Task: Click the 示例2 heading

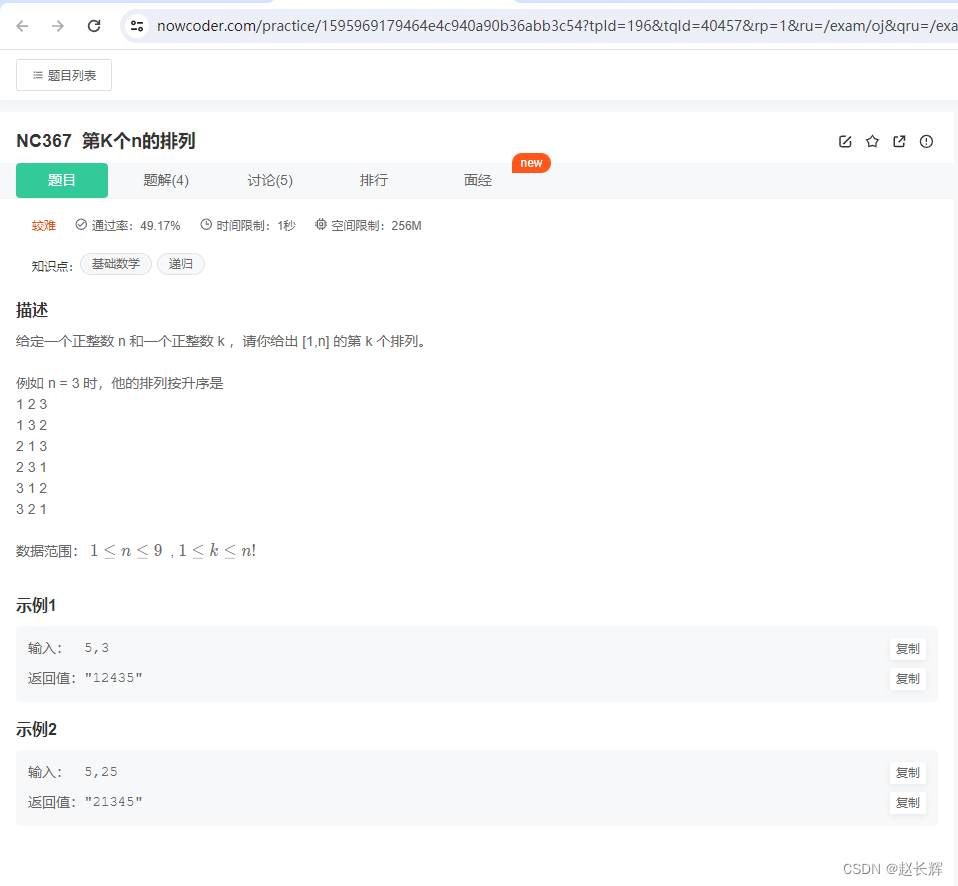Action: [x=36, y=730]
